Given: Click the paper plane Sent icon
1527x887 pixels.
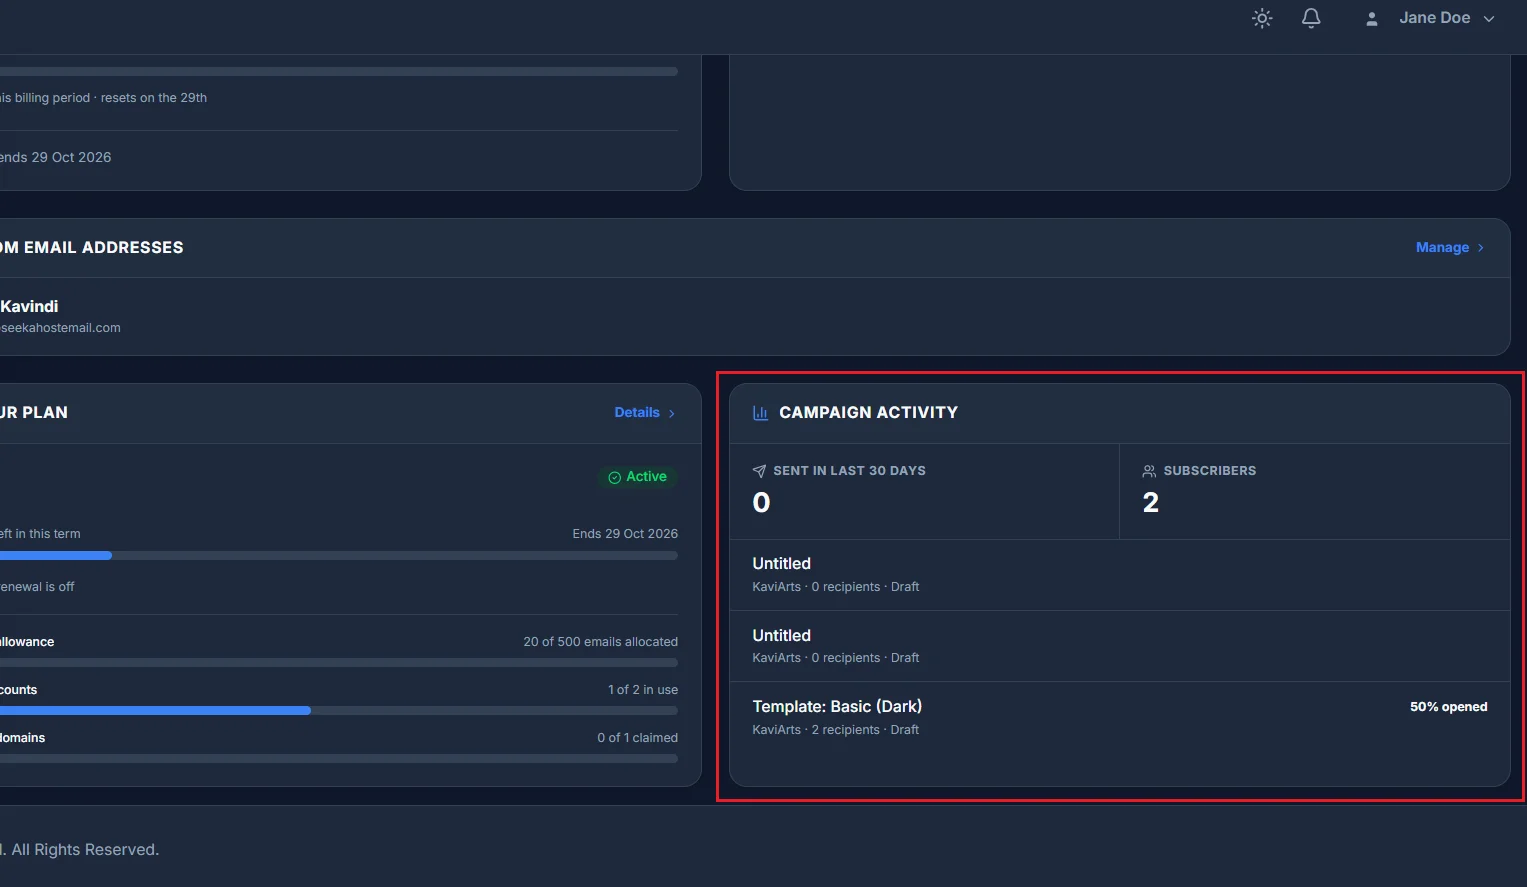Looking at the screenshot, I should [759, 471].
